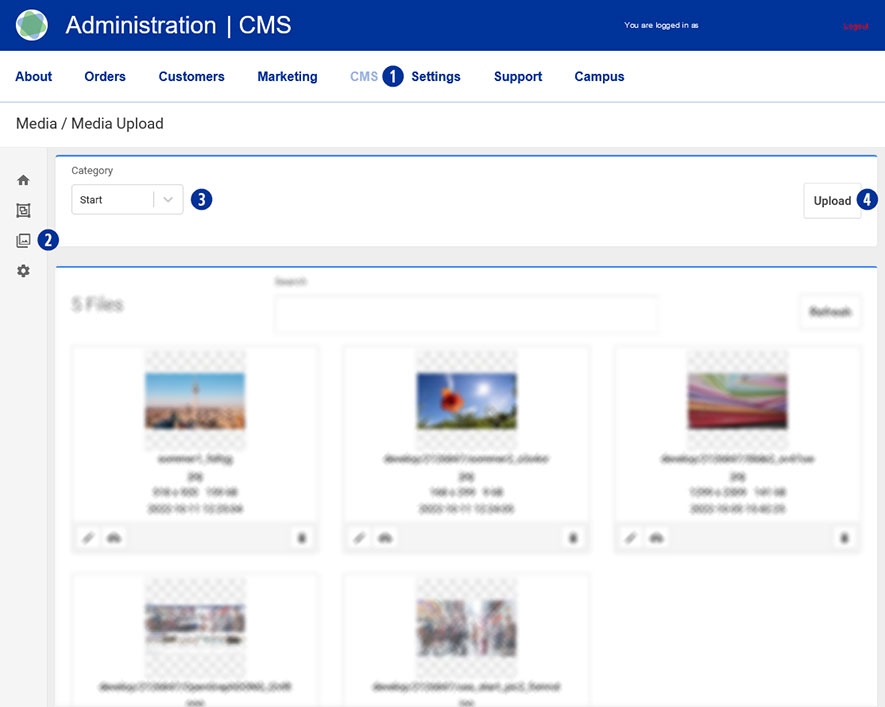Image resolution: width=885 pixels, height=707 pixels.
Task: Open the Home icon in the sidebar
Action: pos(23,180)
